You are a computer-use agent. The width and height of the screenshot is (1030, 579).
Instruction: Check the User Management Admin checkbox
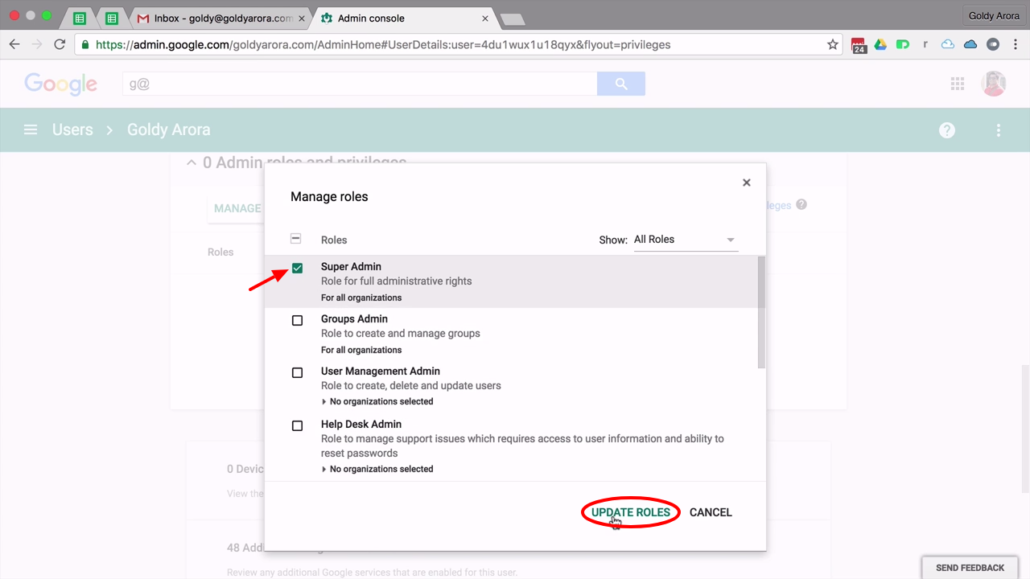coord(298,373)
